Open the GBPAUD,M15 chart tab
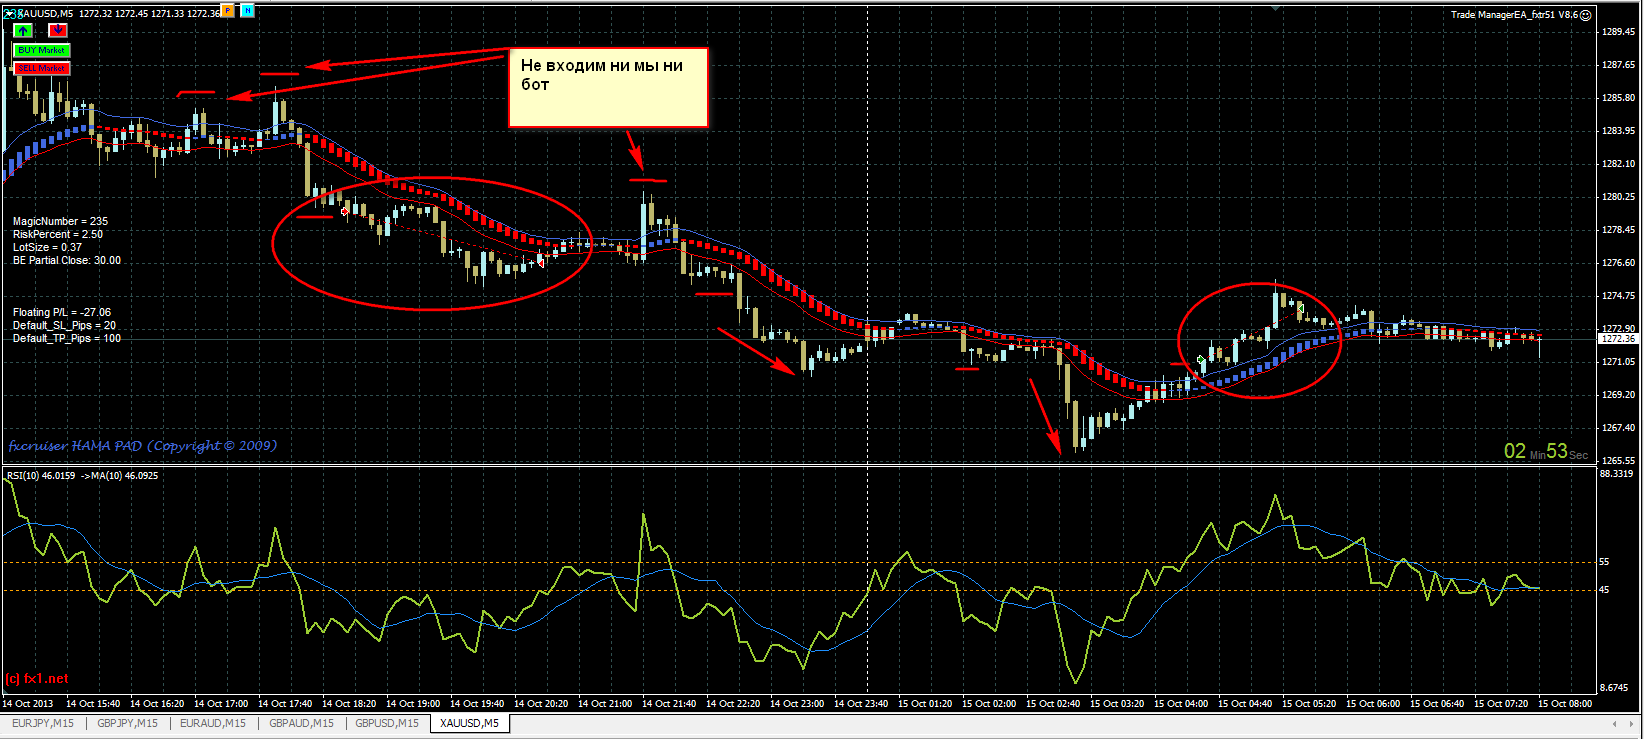This screenshot has width=1644, height=739. tap(301, 723)
